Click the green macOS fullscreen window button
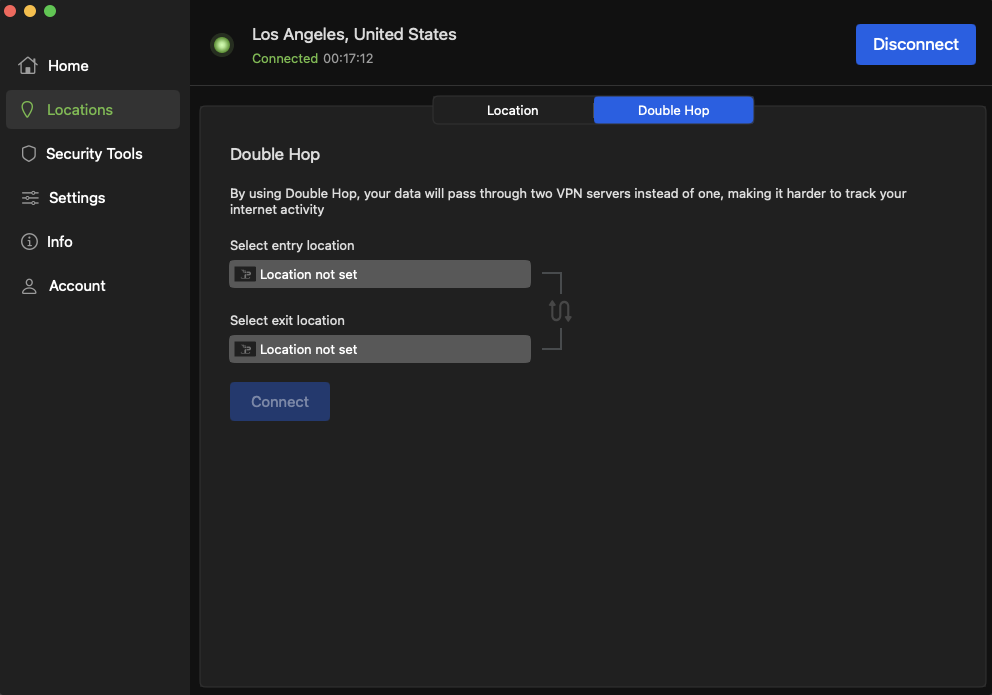This screenshot has height=695, width=992. 50,11
